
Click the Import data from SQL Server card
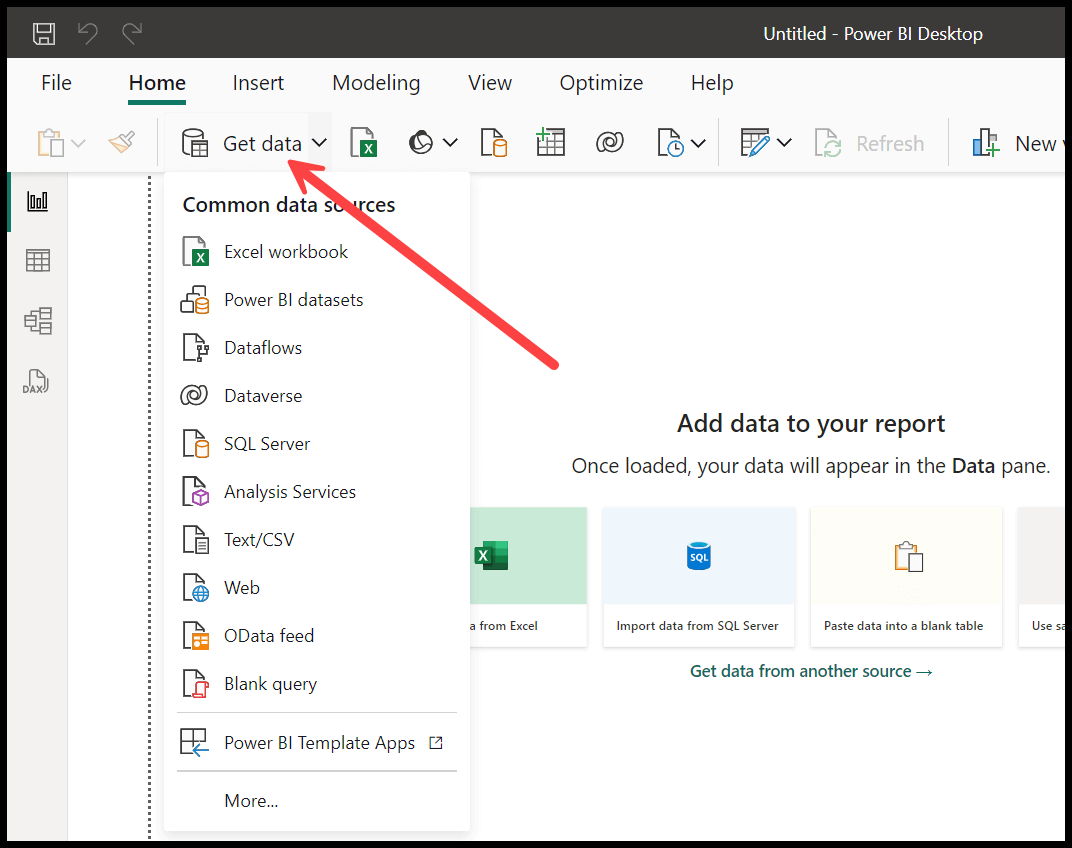698,577
